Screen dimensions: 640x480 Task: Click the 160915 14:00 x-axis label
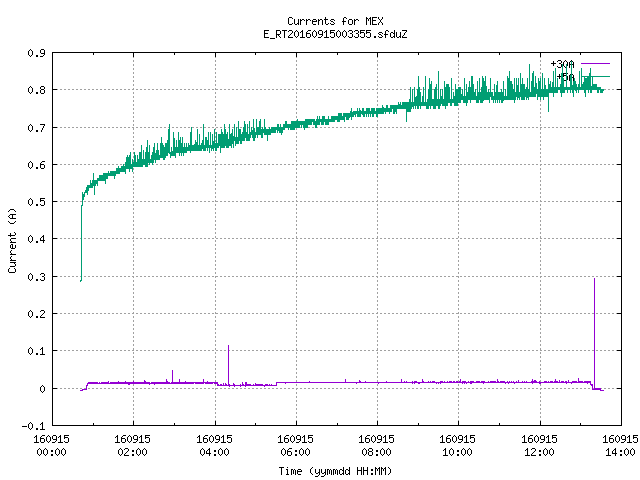620,445
